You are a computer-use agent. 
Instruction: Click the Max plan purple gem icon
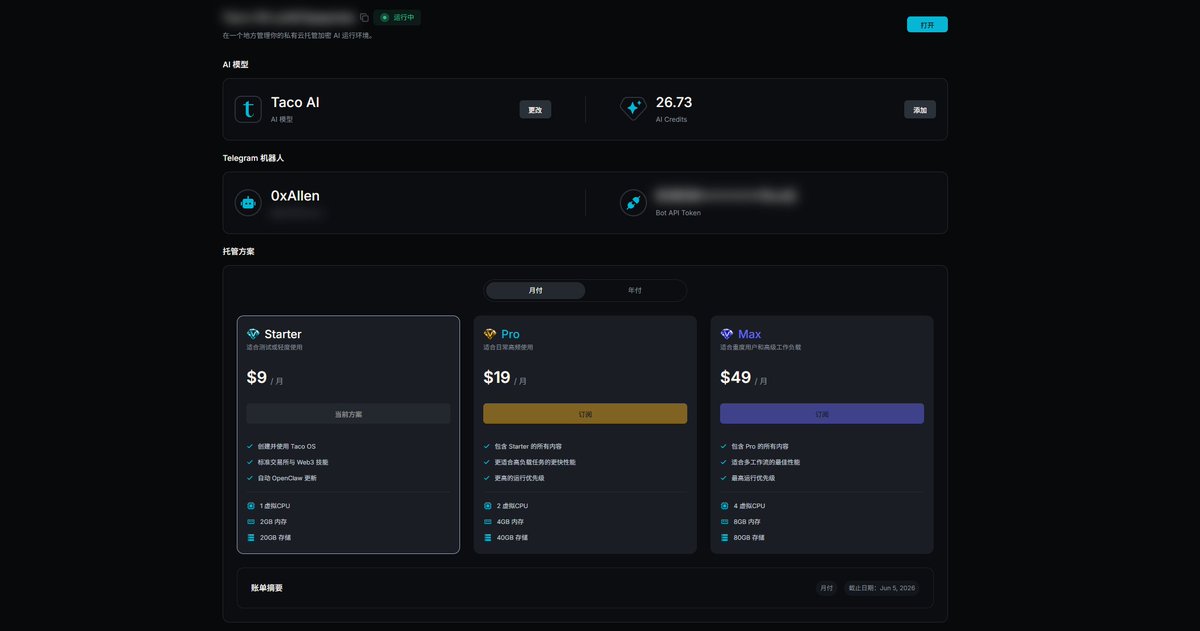[727, 334]
